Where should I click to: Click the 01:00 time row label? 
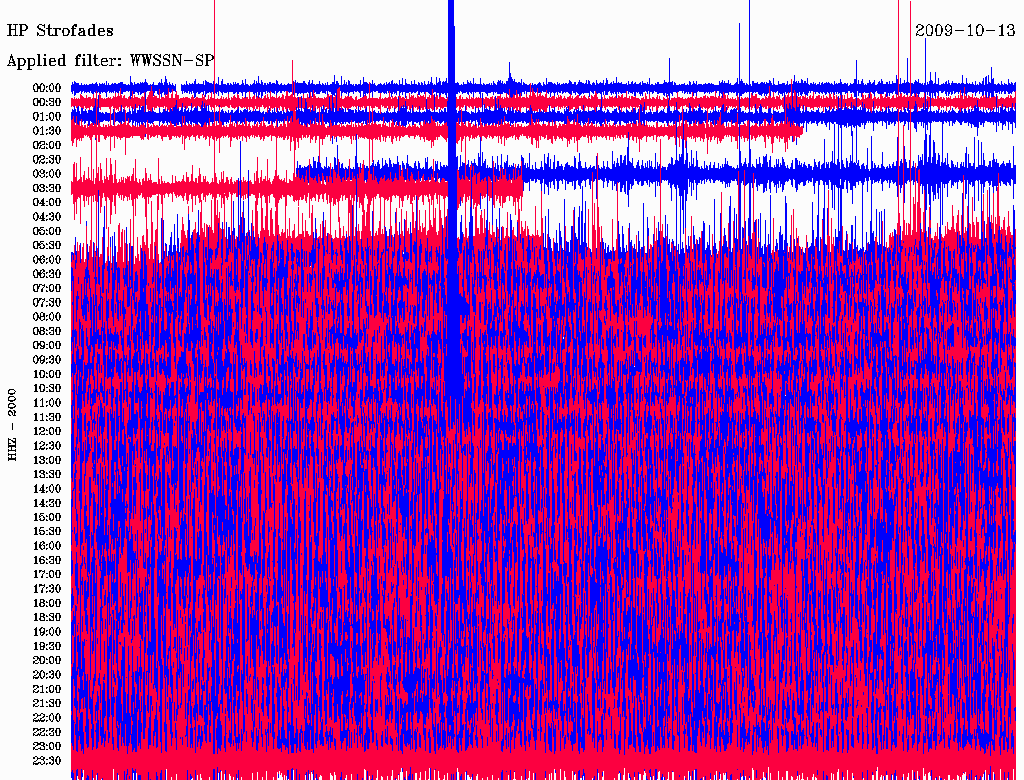pyautogui.click(x=48, y=116)
